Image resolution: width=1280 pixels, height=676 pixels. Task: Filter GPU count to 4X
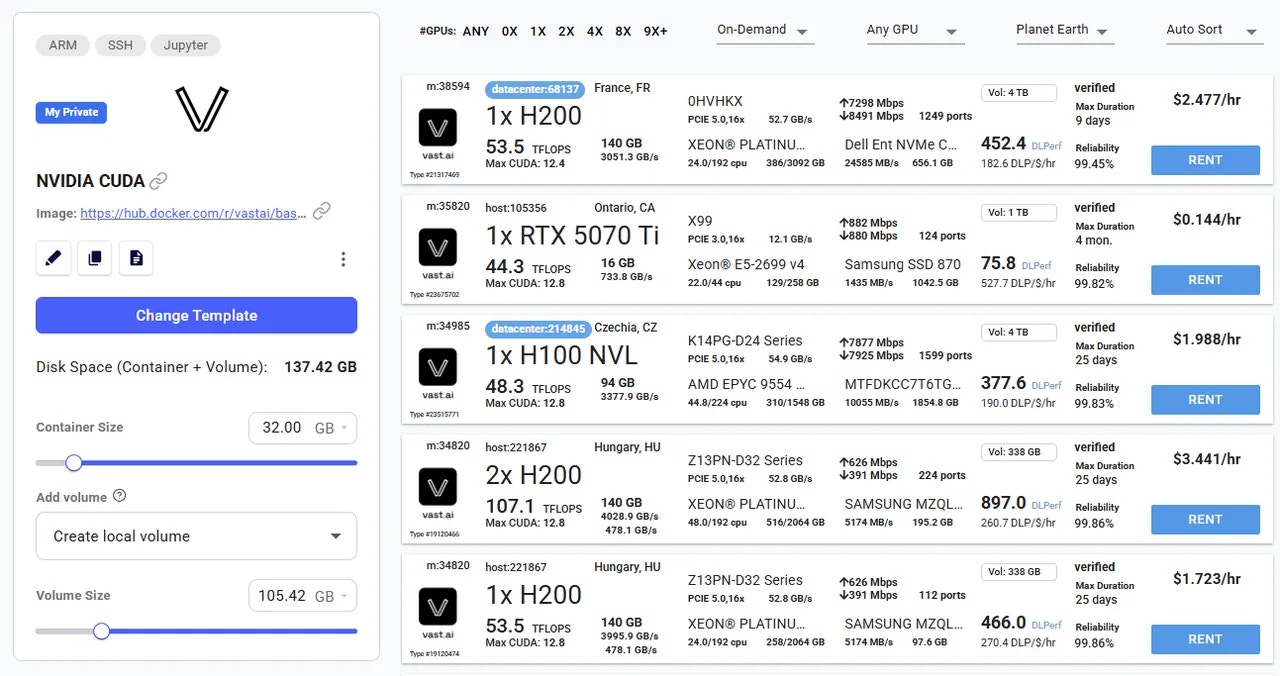pos(595,31)
